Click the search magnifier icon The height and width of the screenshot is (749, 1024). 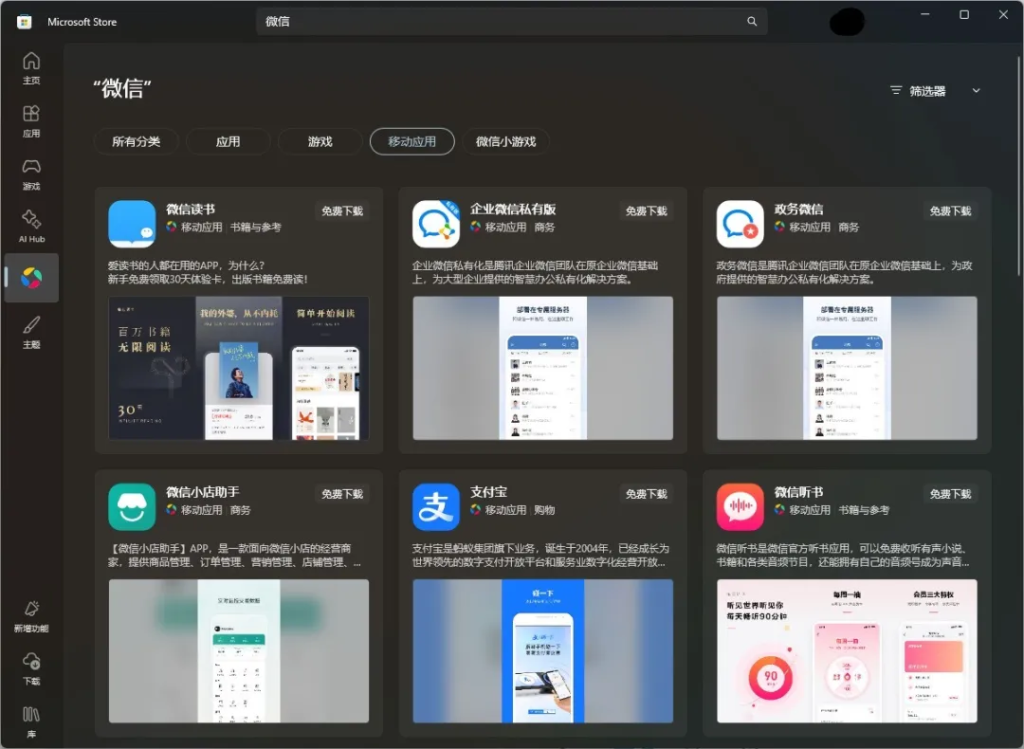[751, 20]
